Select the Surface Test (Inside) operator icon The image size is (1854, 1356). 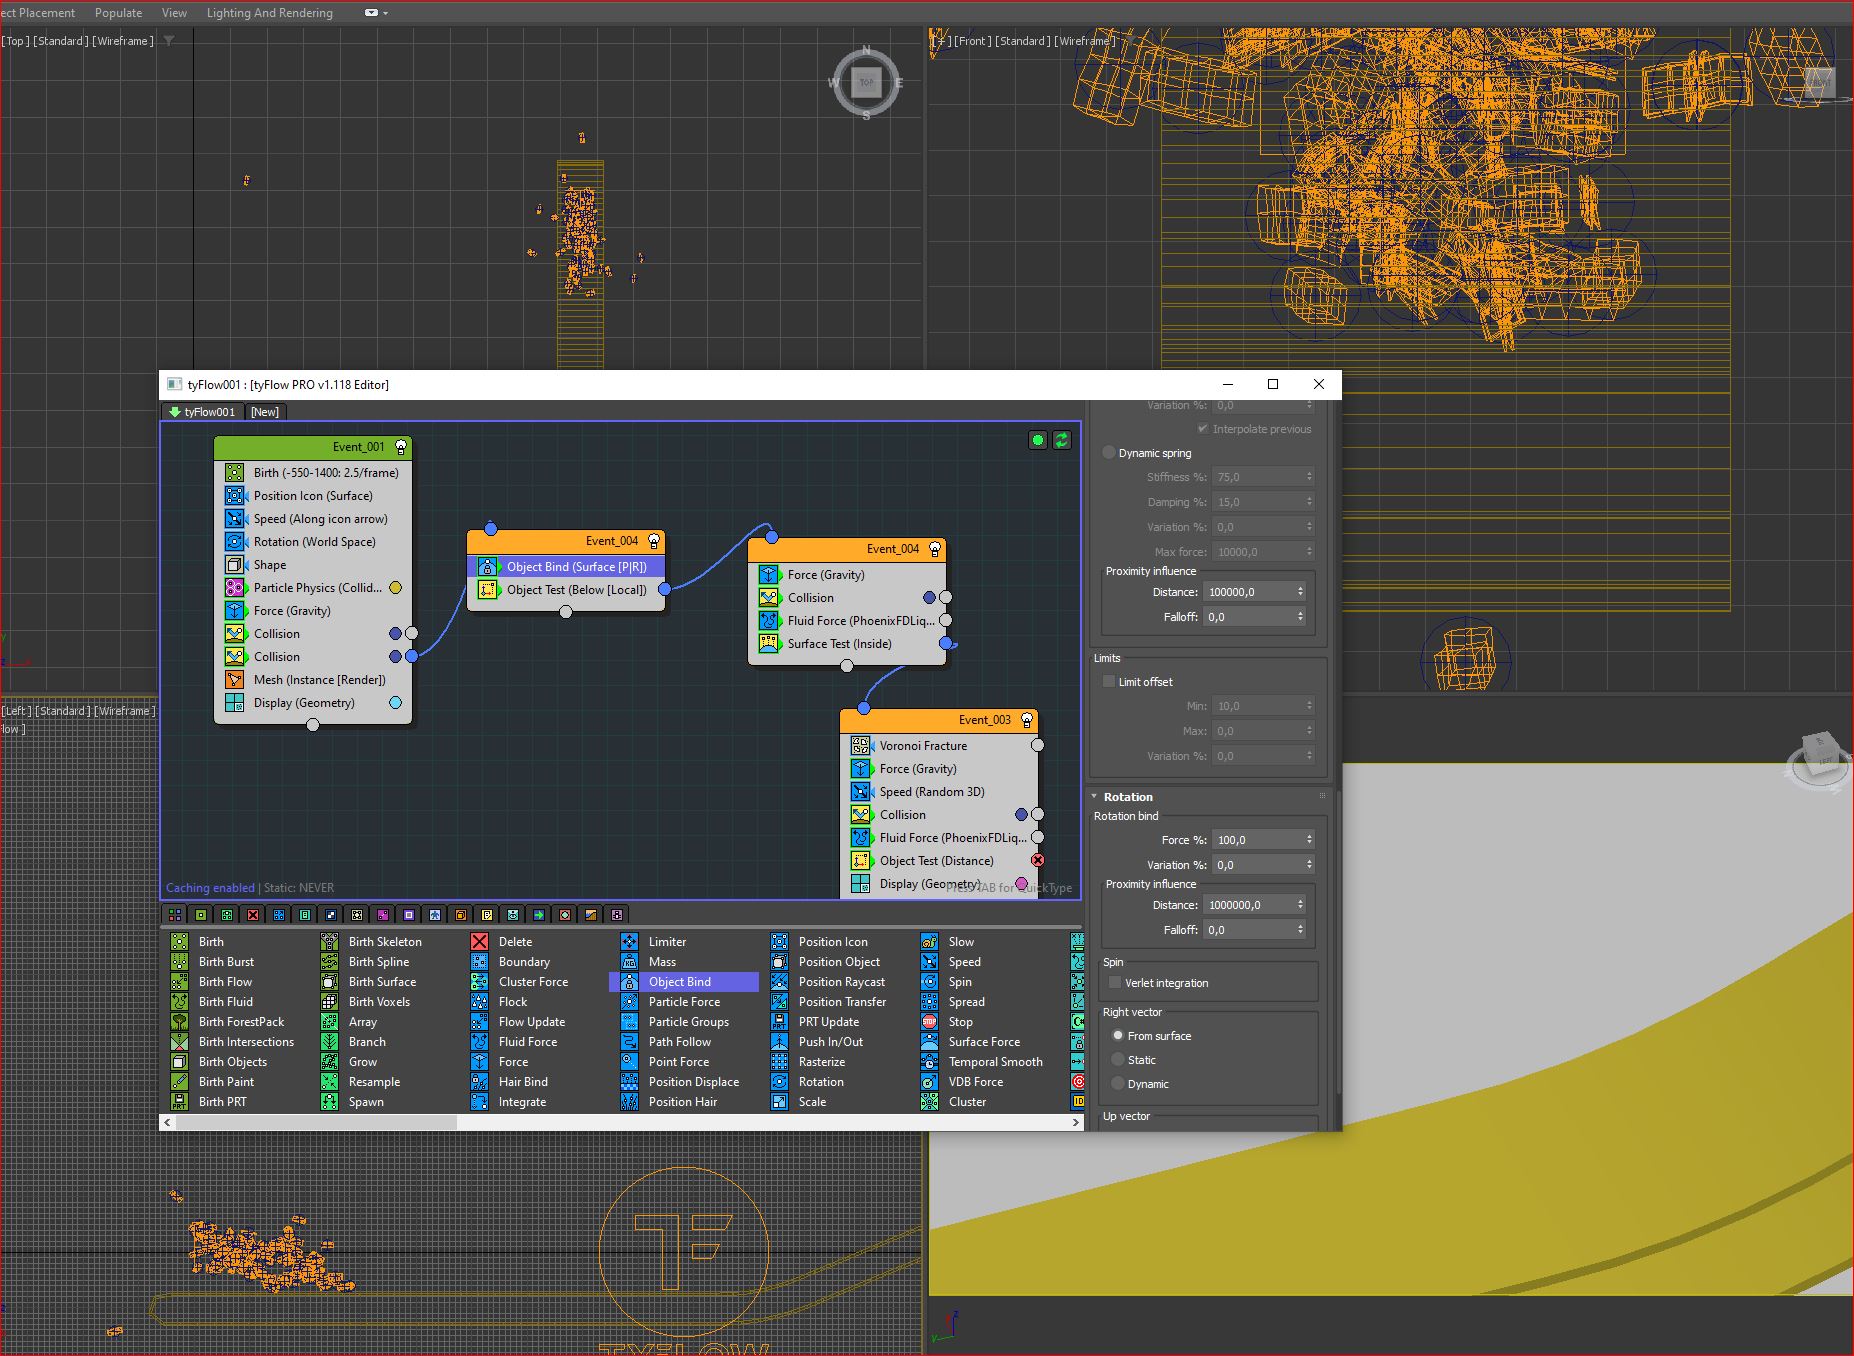click(x=768, y=644)
